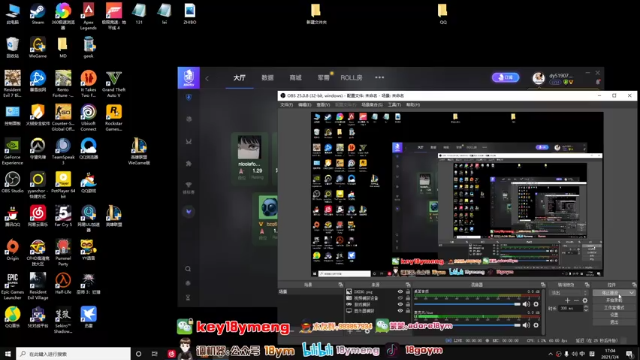Viewport: 640px width, 360px height.
Task: Open the Half-Life desktop shortcut
Action: coord(63,283)
